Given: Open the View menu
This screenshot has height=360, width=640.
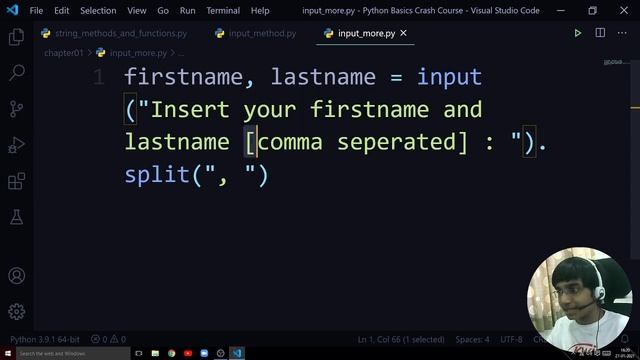Looking at the screenshot, I should coord(137,11).
